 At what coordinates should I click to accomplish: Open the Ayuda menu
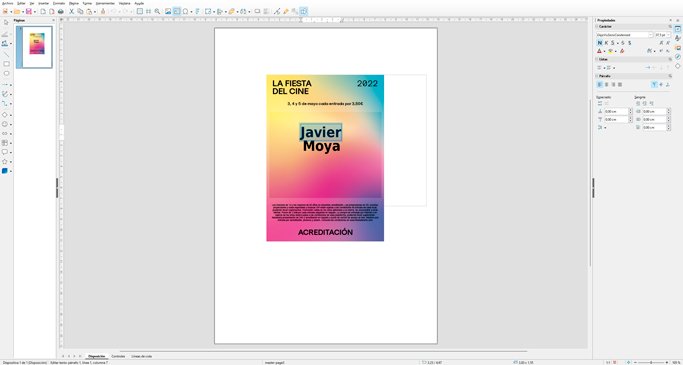tap(139, 3)
